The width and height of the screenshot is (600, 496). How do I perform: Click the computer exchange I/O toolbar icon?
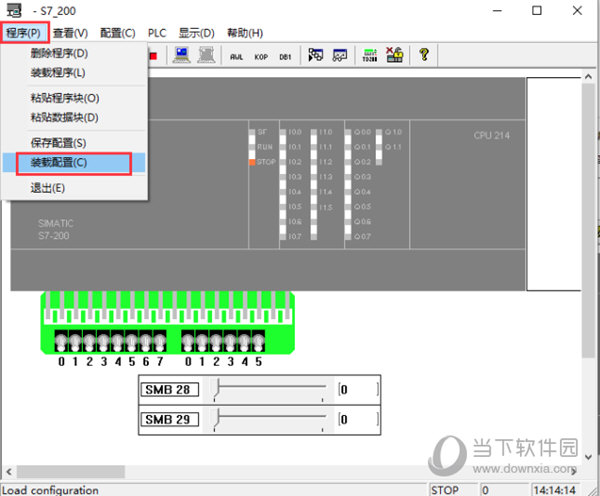click(x=181, y=55)
